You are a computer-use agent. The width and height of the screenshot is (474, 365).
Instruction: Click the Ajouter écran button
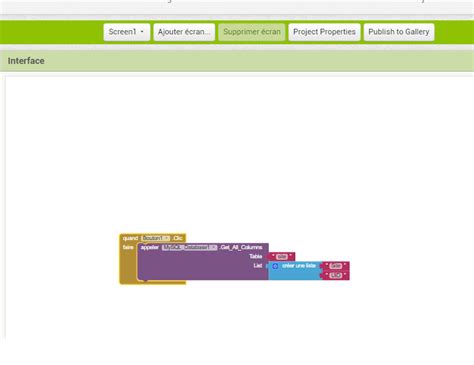point(184,32)
